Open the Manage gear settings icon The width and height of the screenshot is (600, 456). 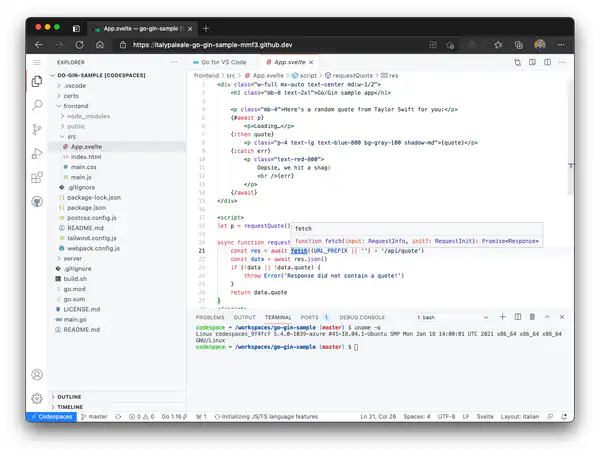click(37, 398)
